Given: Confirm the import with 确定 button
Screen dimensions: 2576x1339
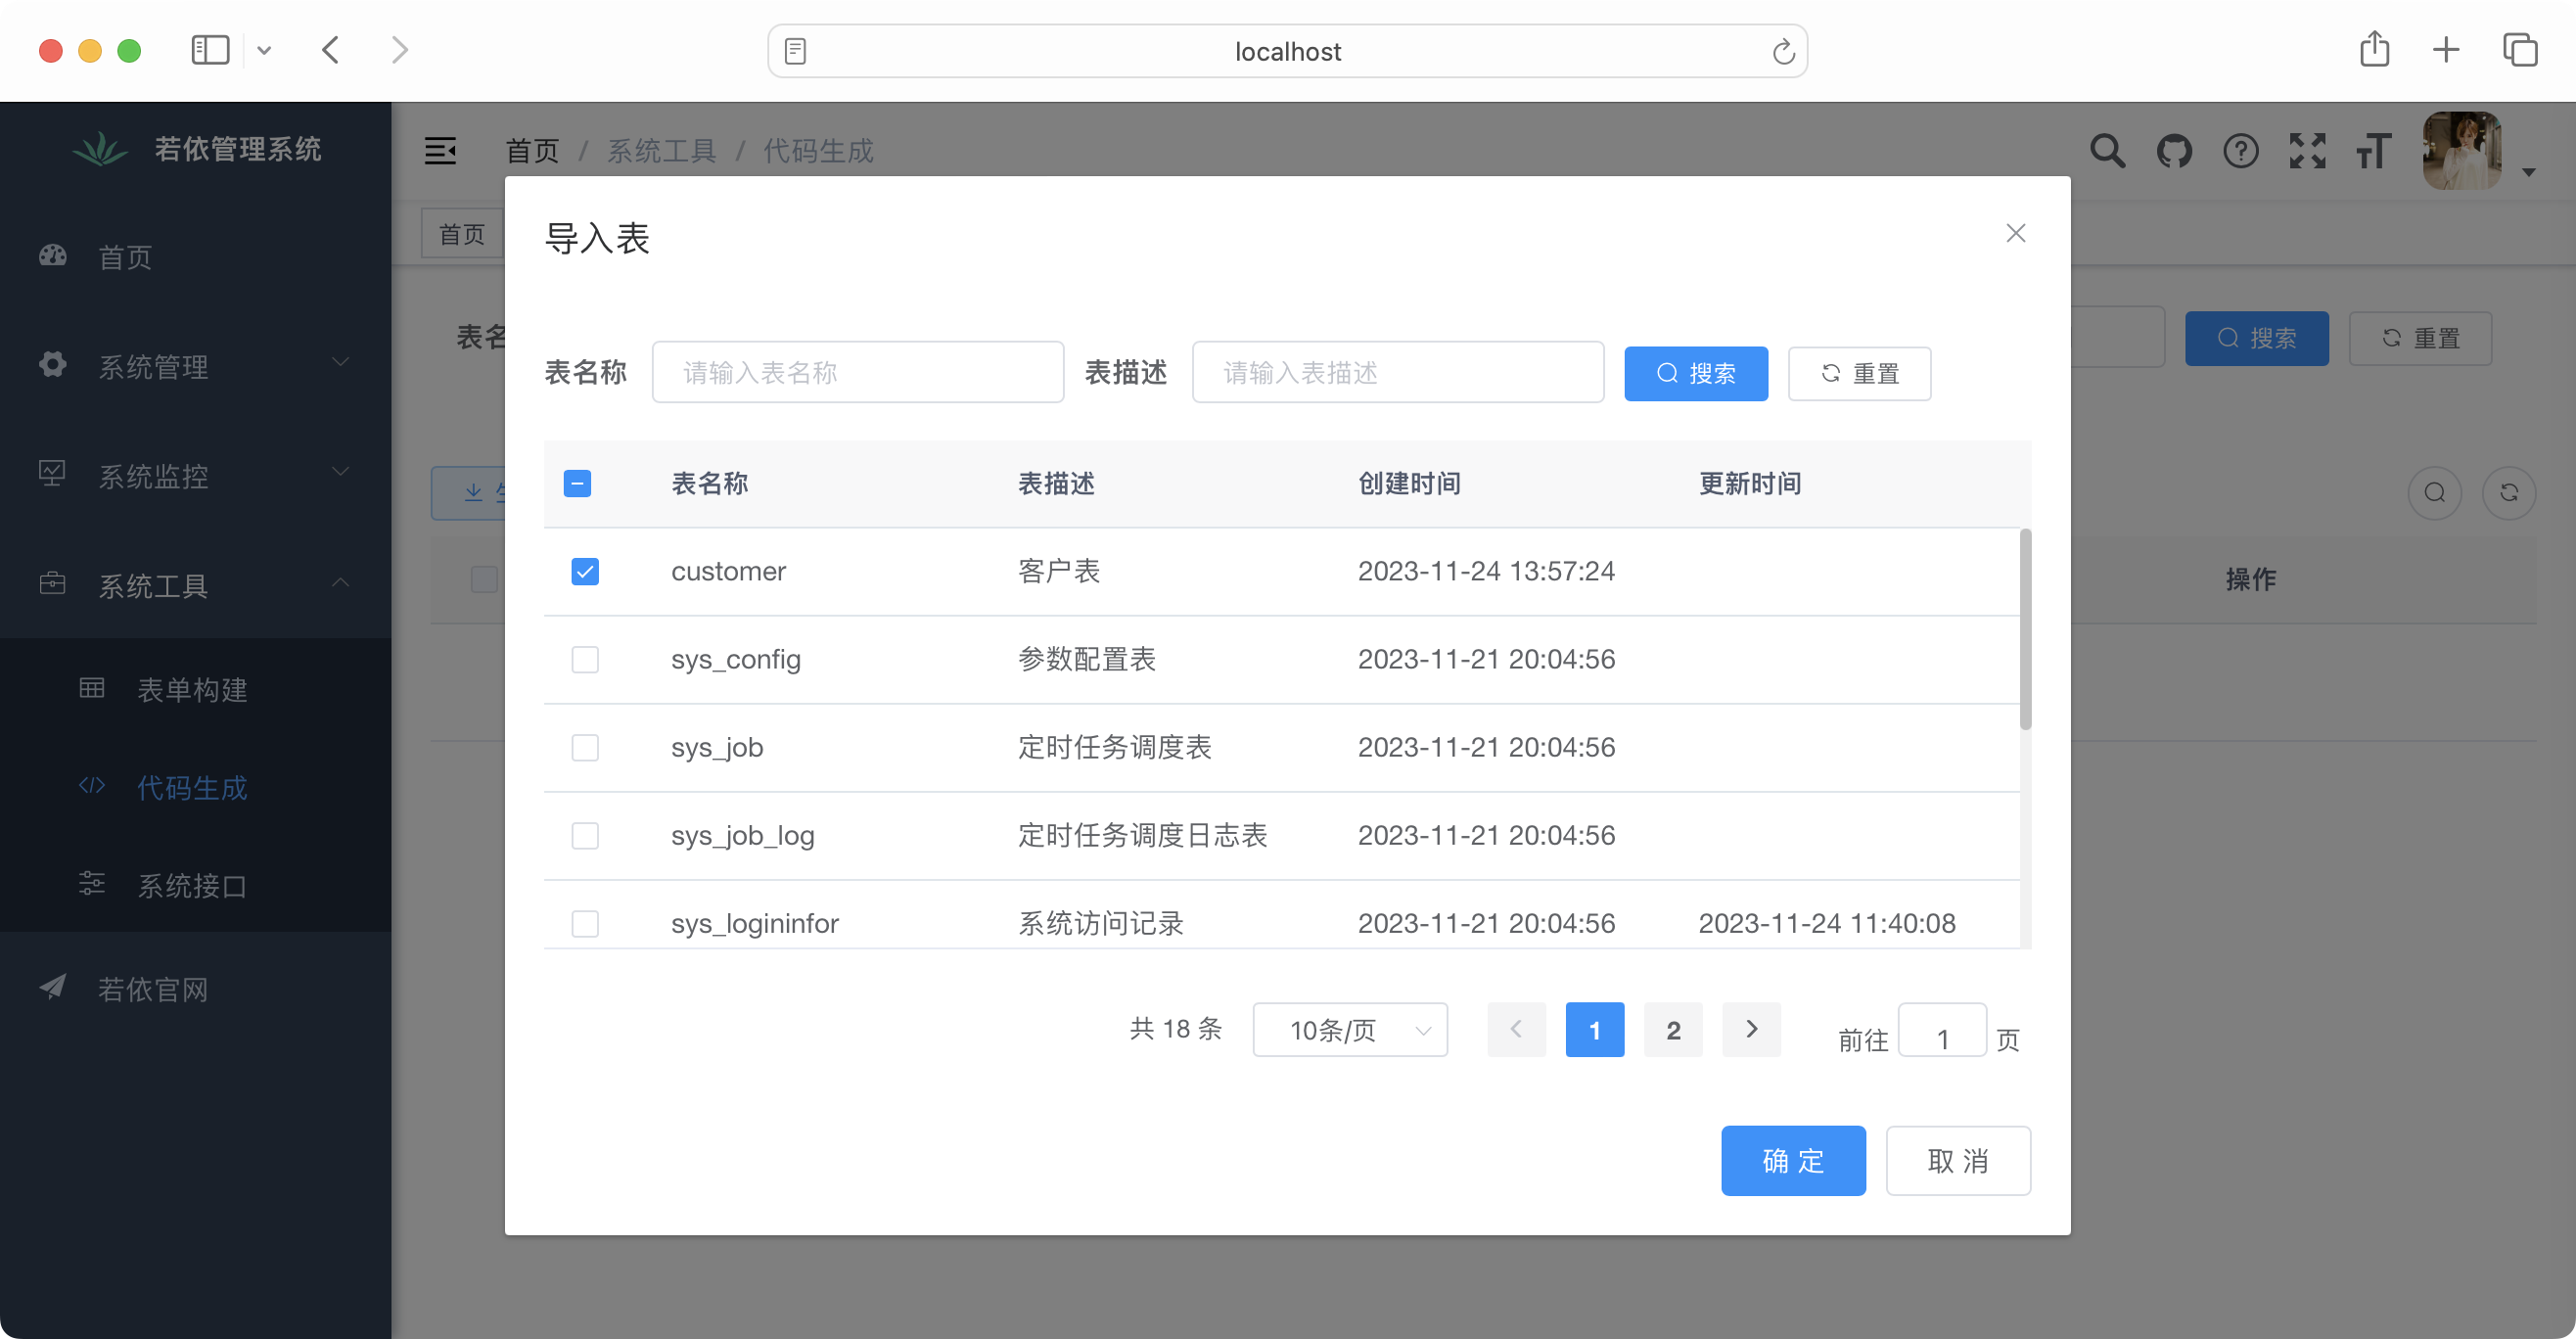Looking at the screenshot, I should 1793,1161.
